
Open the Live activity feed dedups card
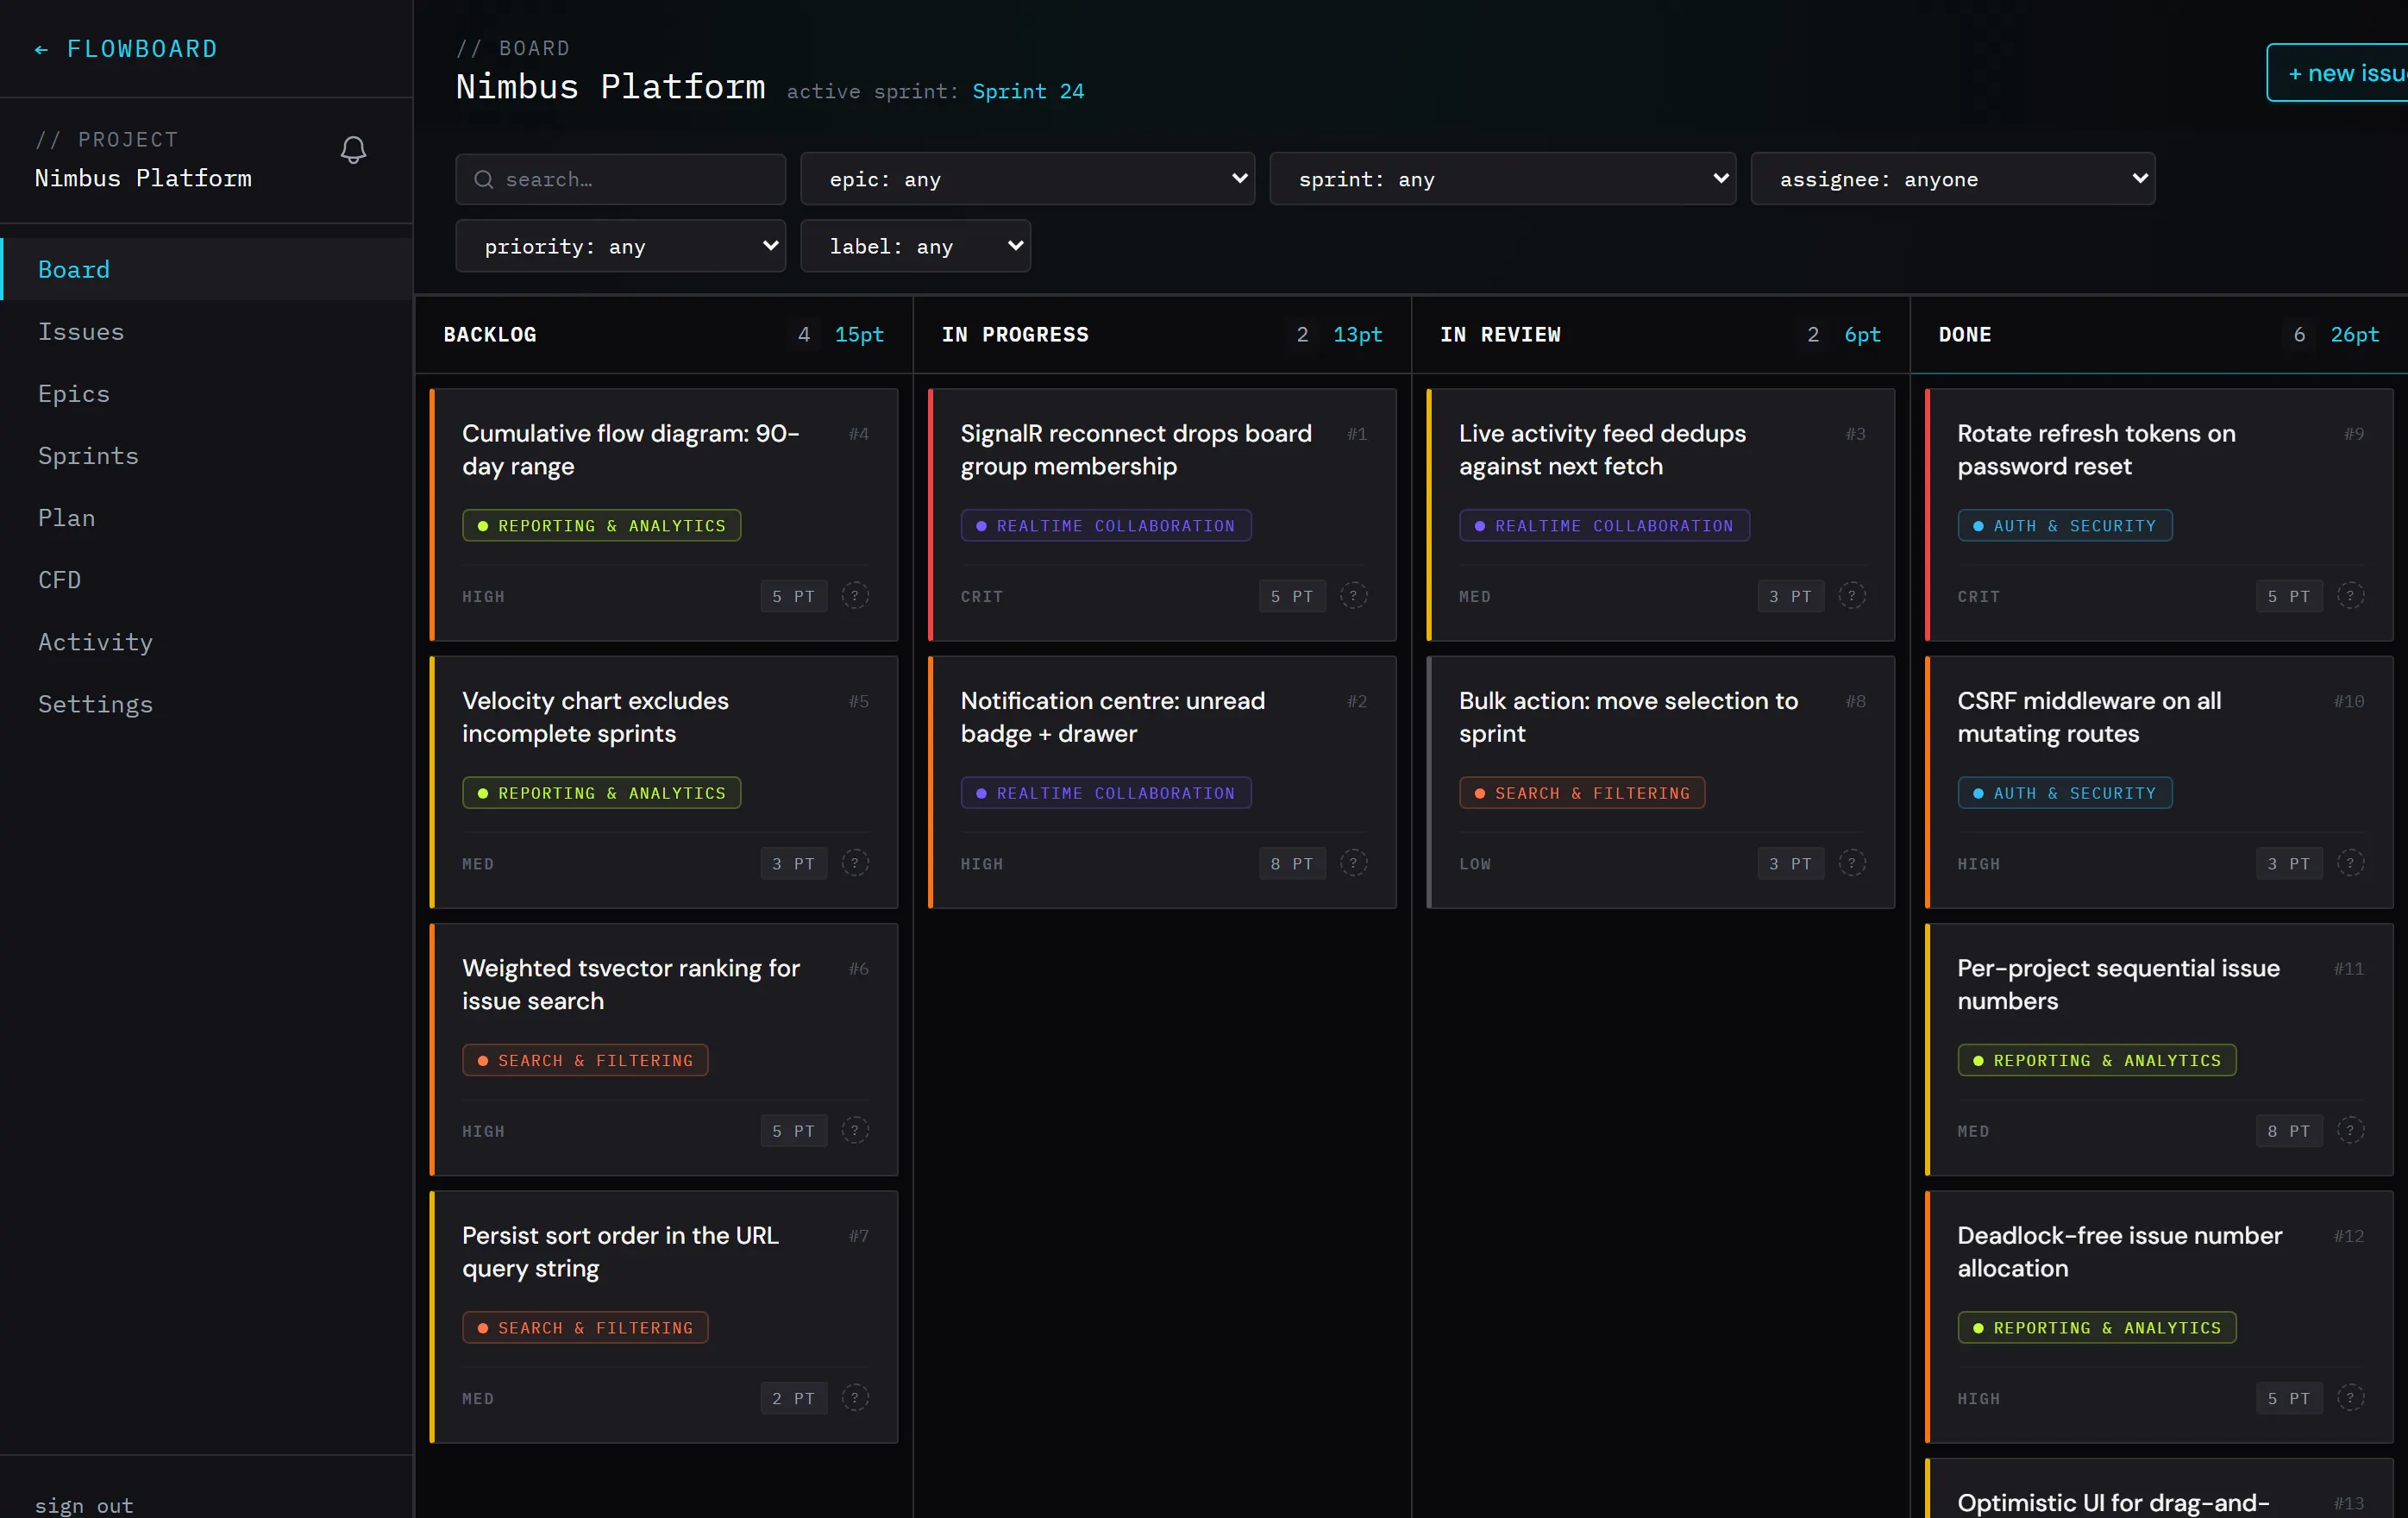1661,515
